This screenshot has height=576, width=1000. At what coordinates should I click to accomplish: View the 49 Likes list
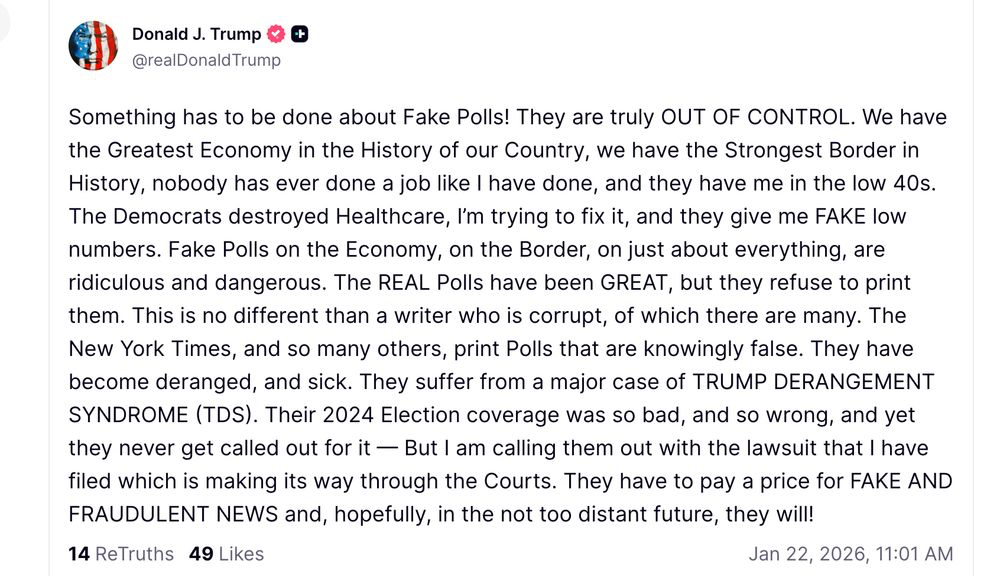point(226,553)
